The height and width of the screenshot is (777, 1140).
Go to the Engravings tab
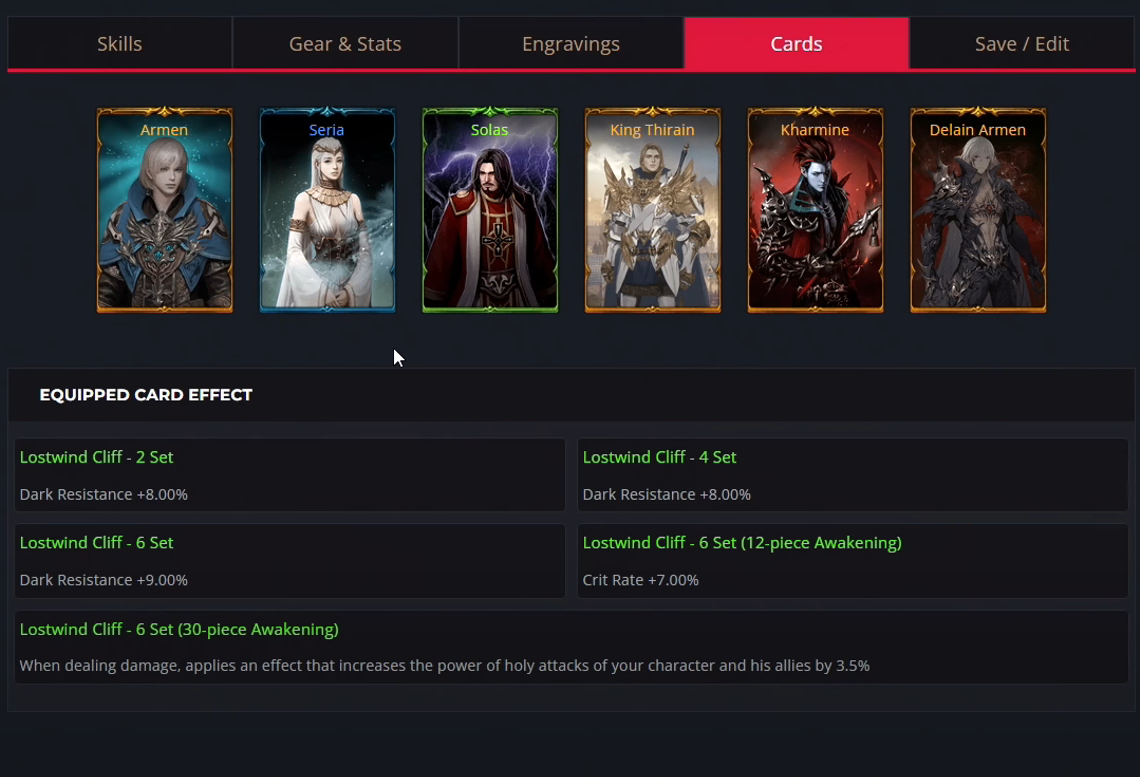(571, 44)
